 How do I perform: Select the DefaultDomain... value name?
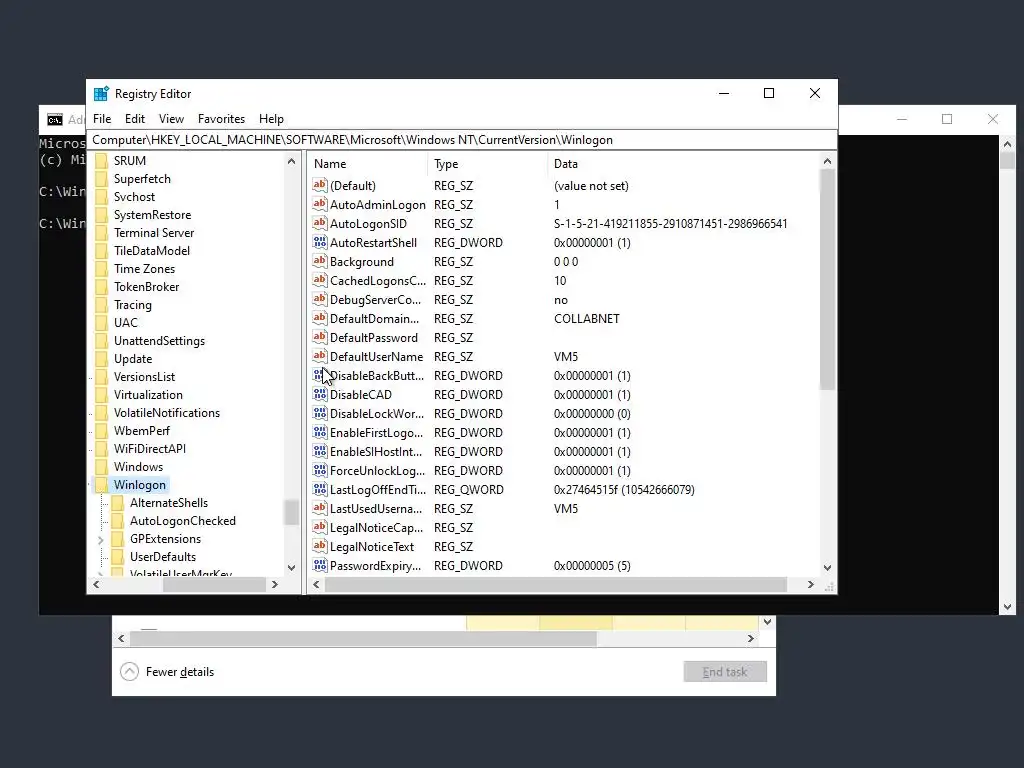tap(374, 319)
